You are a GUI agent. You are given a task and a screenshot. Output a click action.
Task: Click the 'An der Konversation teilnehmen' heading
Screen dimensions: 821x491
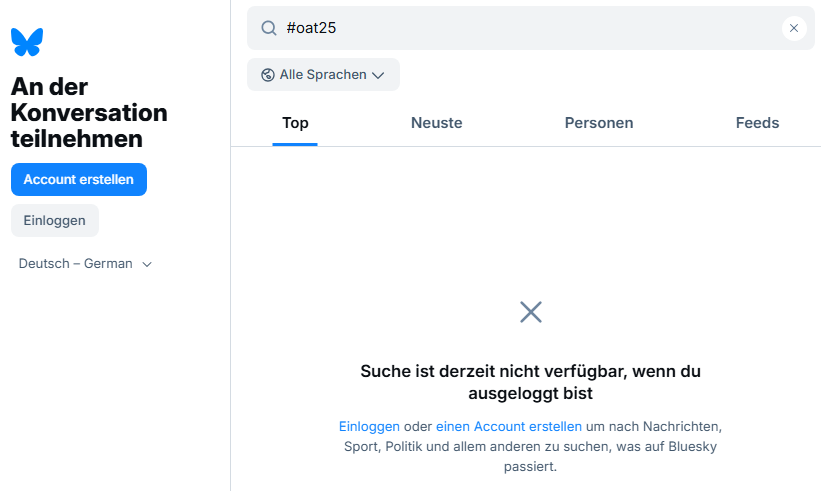89,112
